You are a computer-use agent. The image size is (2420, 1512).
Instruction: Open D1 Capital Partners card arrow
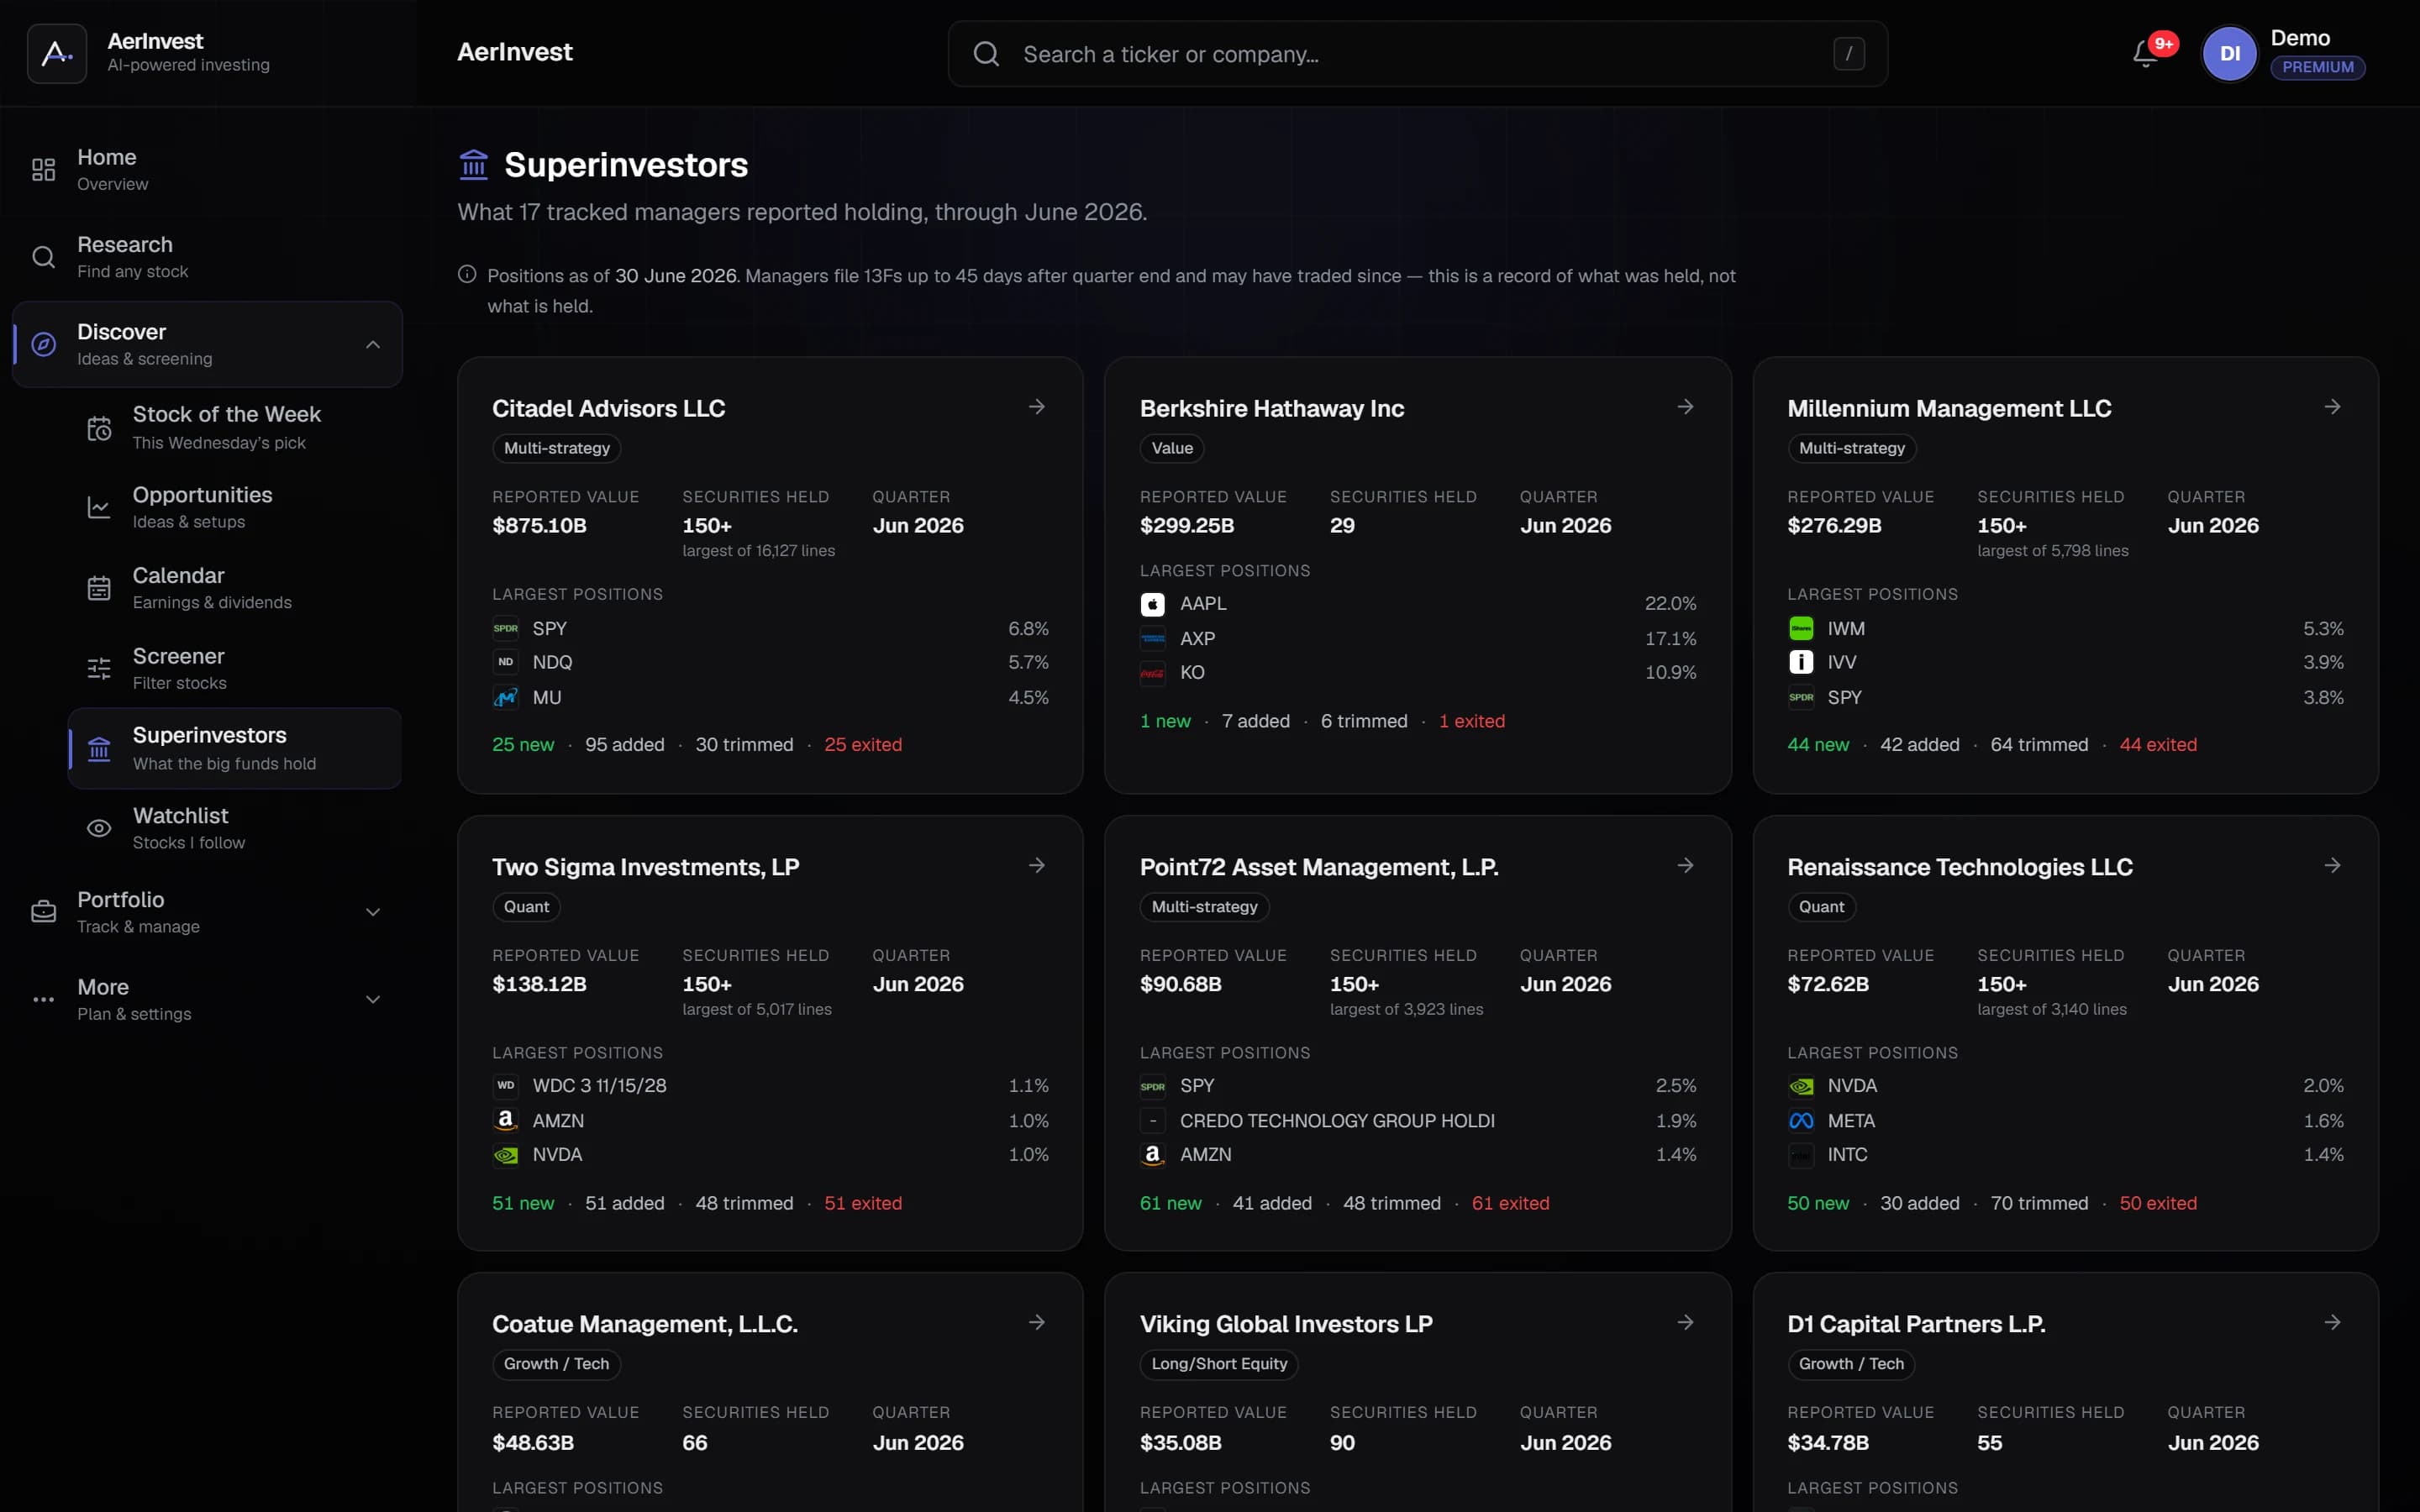2332,1322
